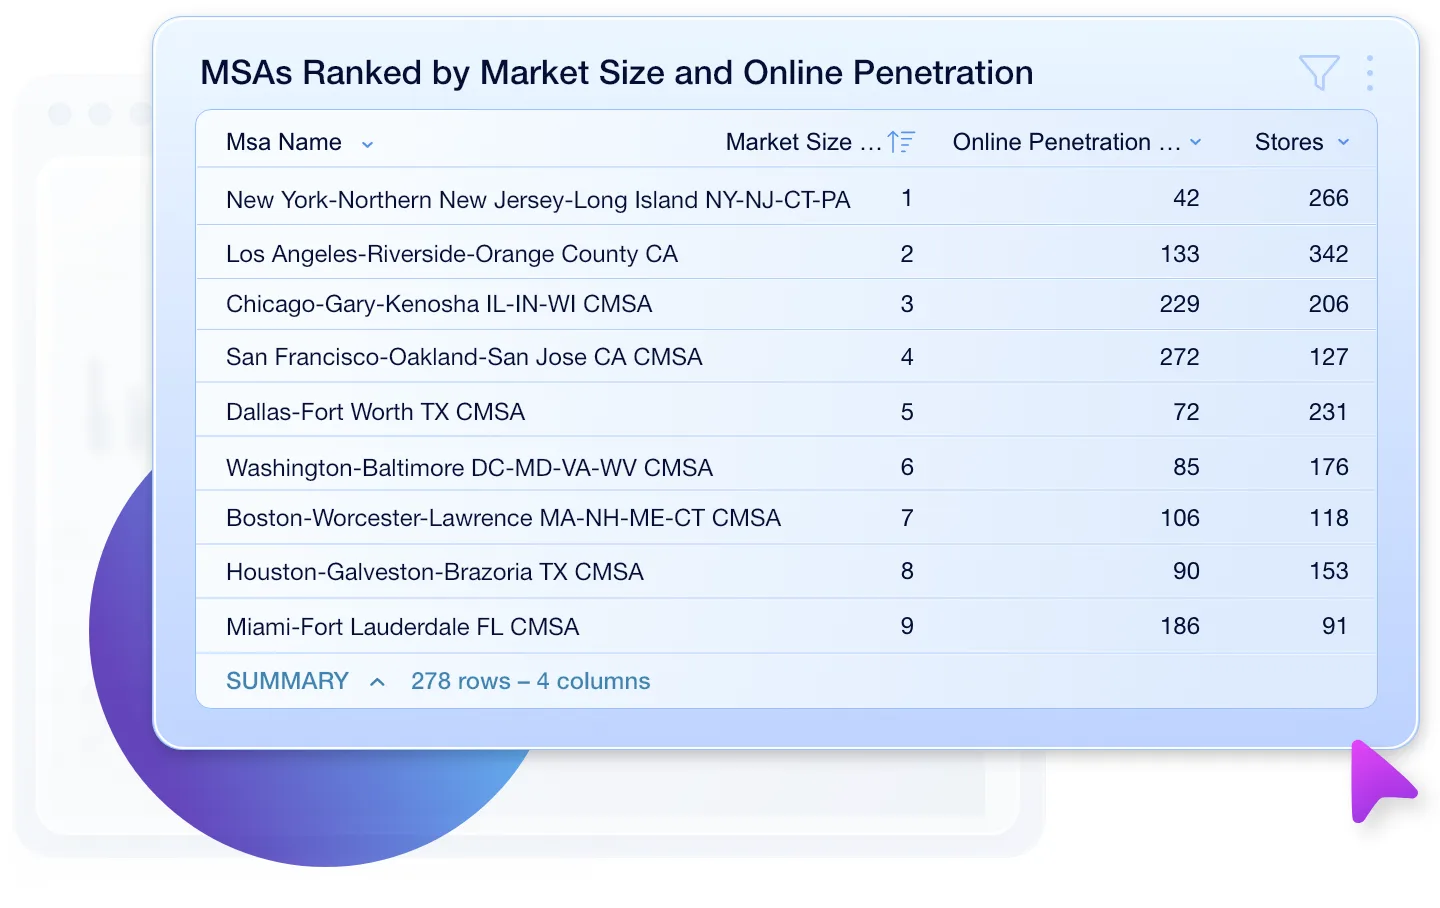Select the Chicago-Gary-Kenosha IL-IN-WI row
Image resolution: width=1440 pixels, height=908 pixels.
(440, 304)
